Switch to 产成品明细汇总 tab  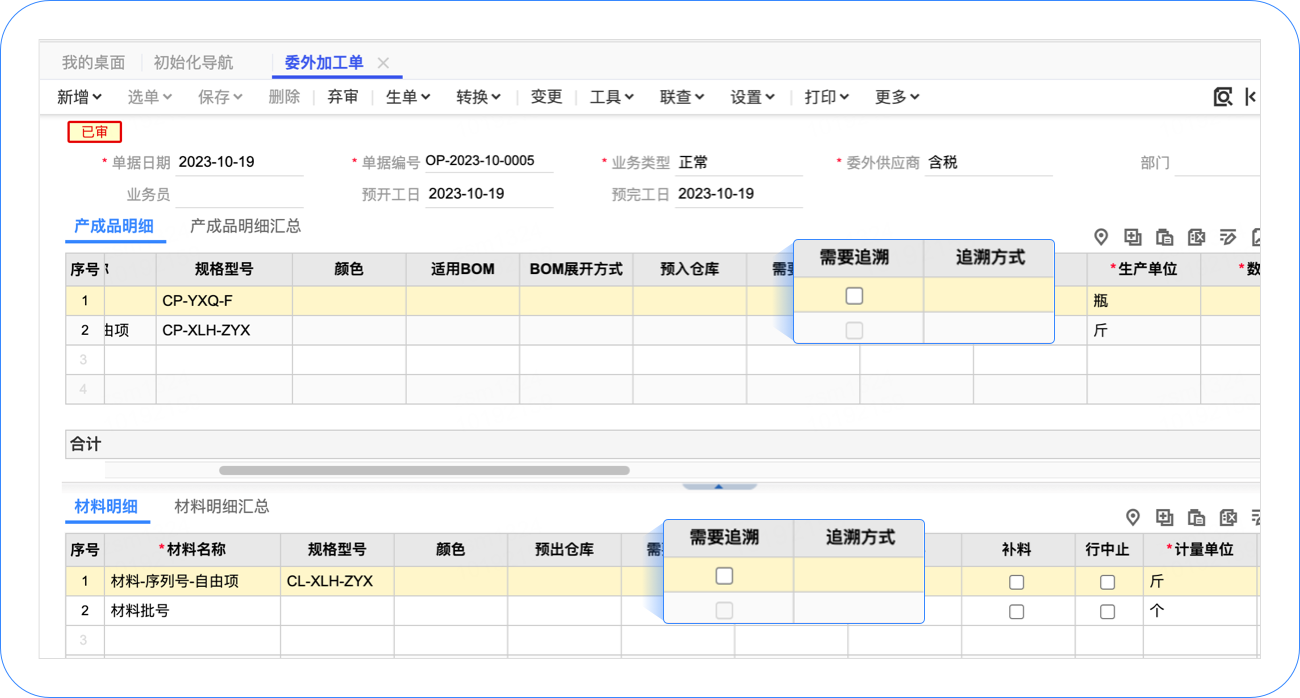(x=245, y=226)
